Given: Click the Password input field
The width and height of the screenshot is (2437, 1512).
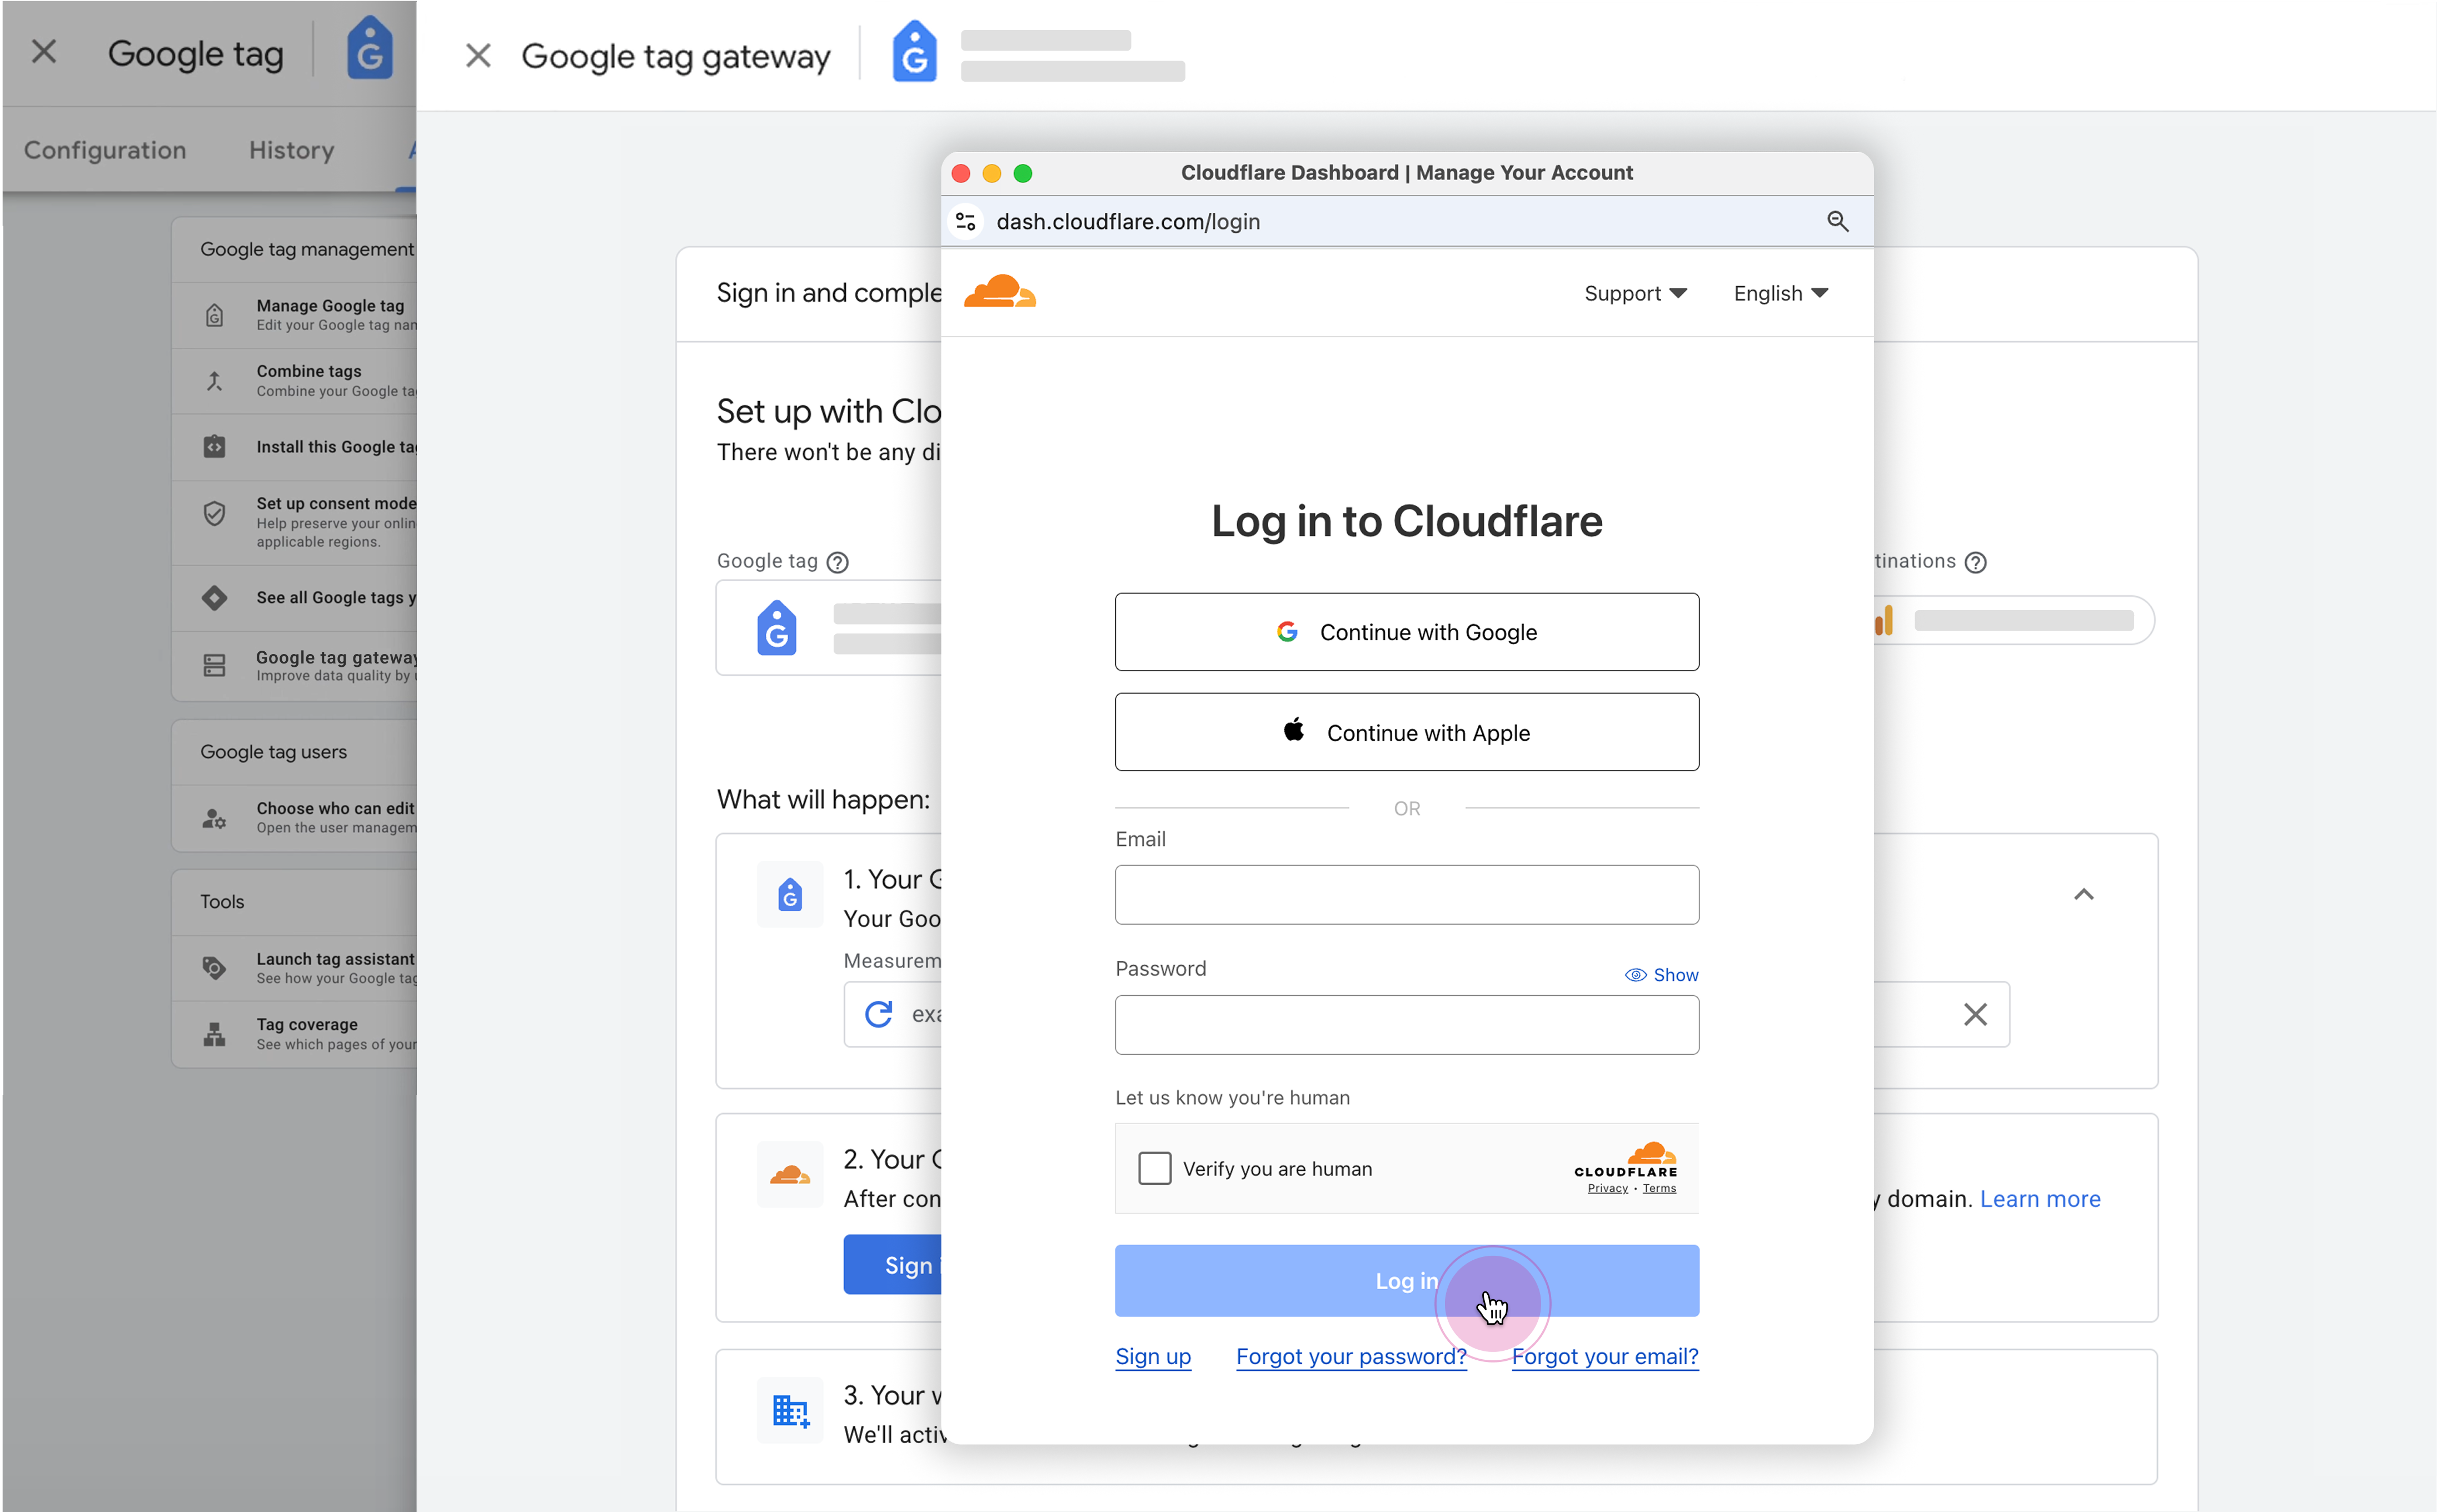Looking at the screenshot, I should coord(1406,1024).
